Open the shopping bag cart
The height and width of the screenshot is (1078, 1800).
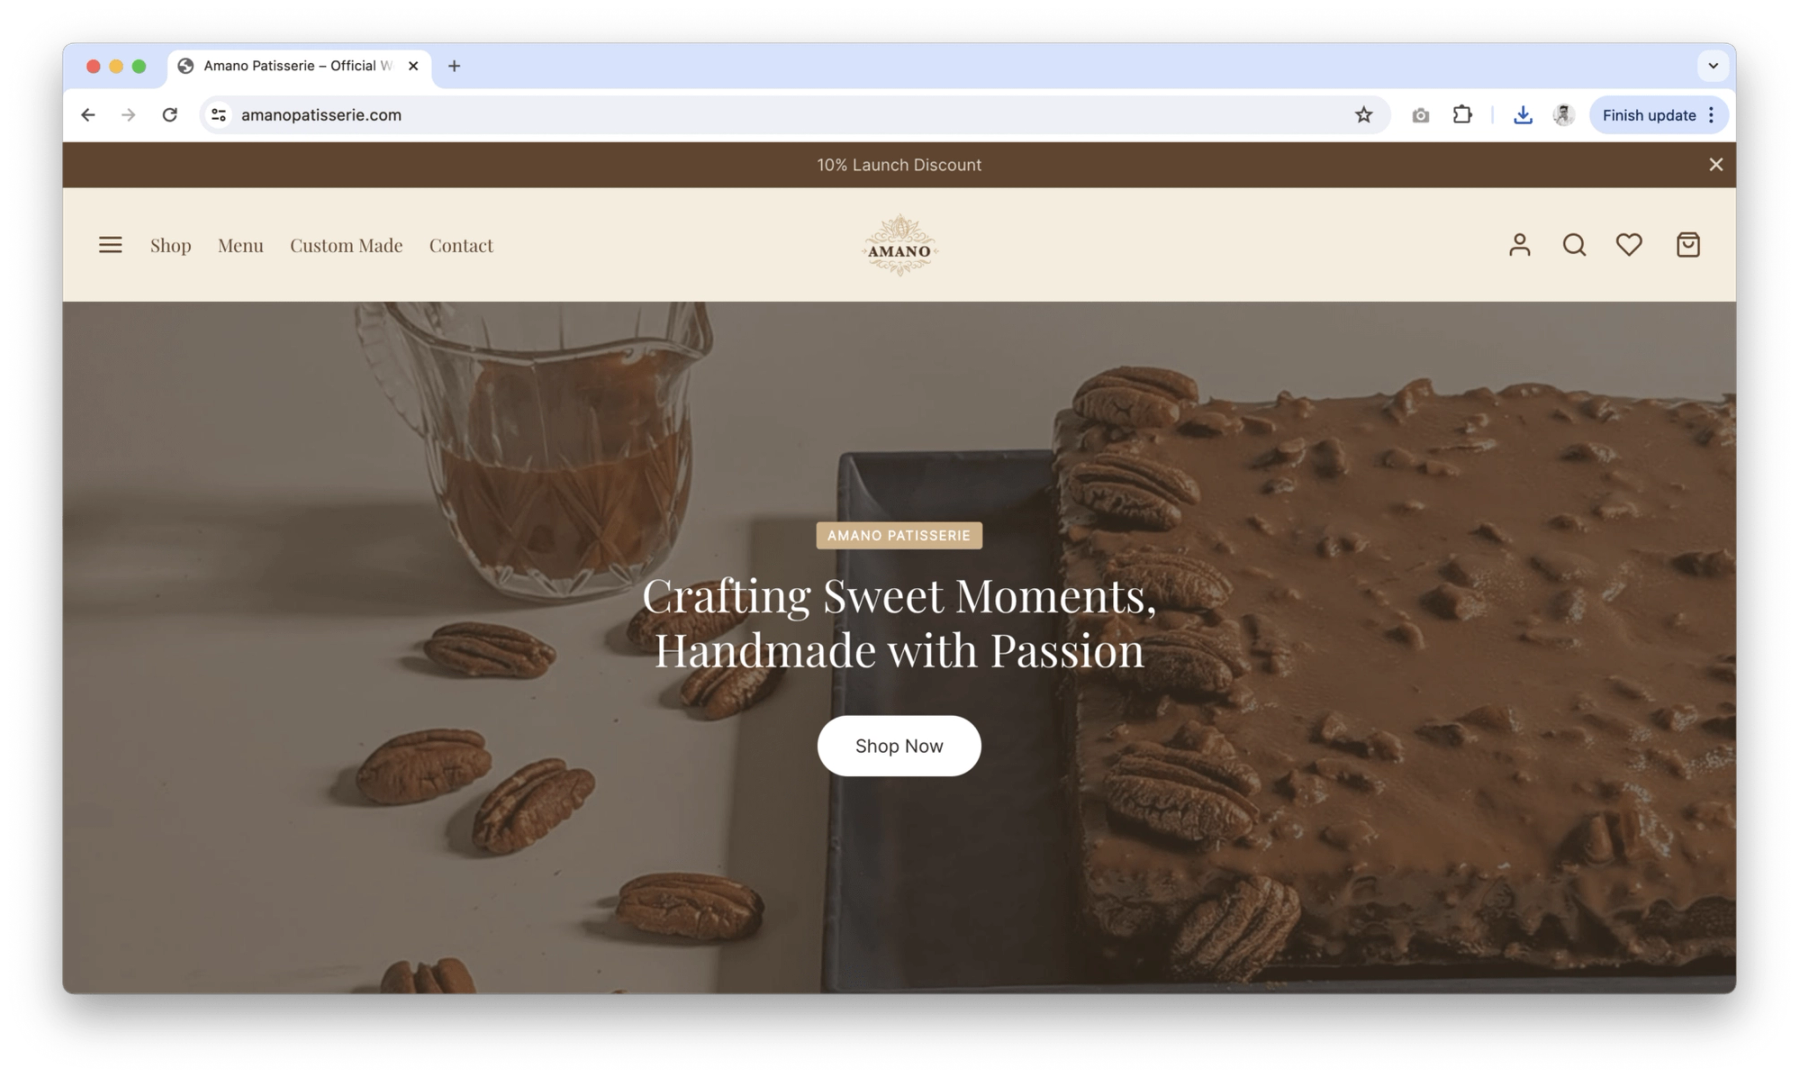[x=1688, y=245]
